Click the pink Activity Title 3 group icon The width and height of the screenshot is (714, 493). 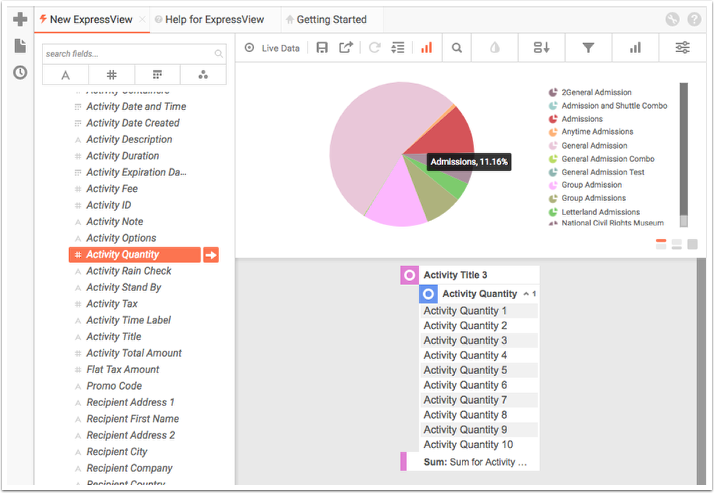[x=409, y=275]
